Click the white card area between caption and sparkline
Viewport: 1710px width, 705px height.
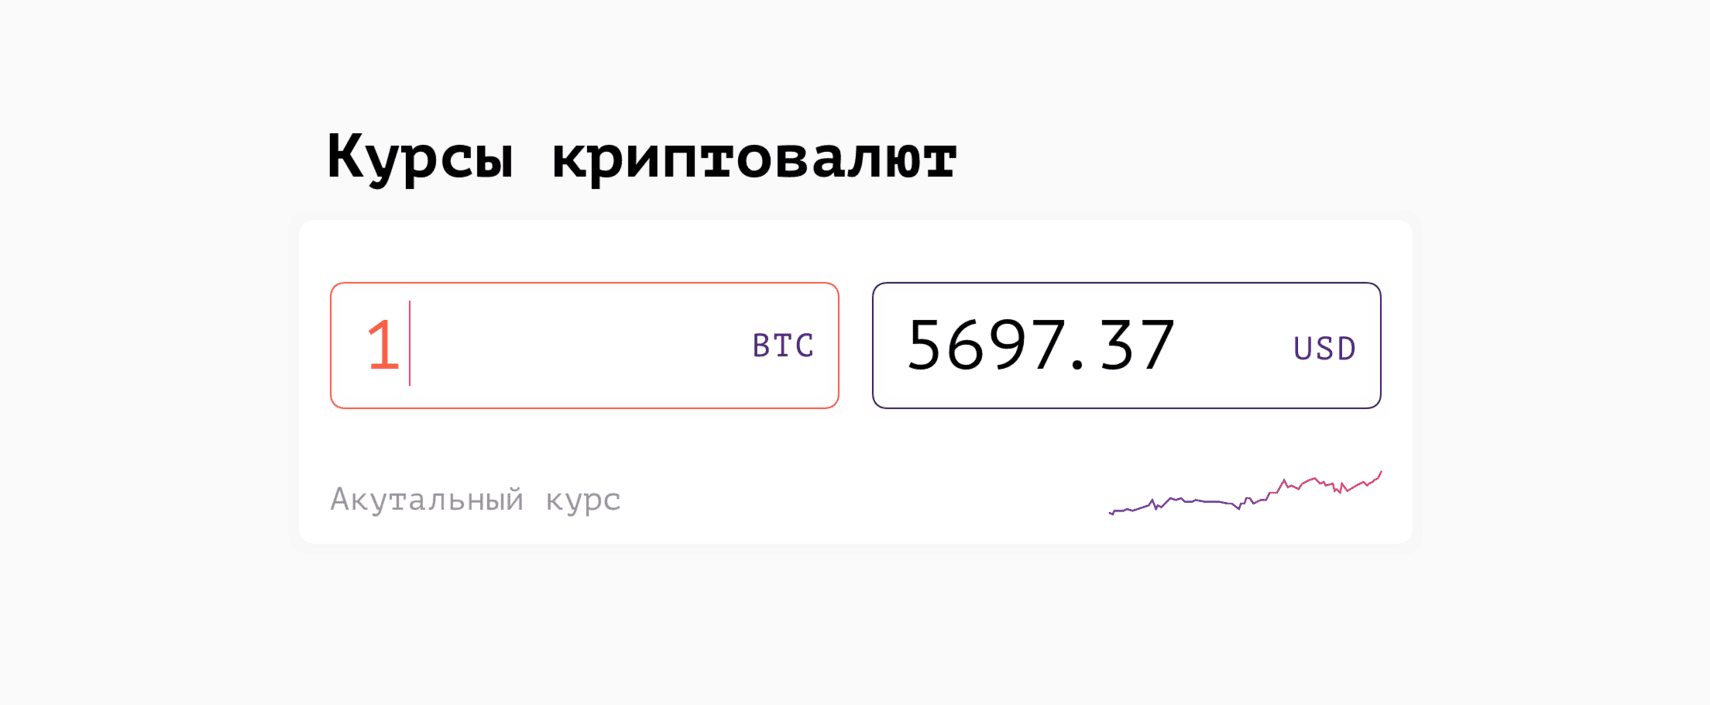860,498
